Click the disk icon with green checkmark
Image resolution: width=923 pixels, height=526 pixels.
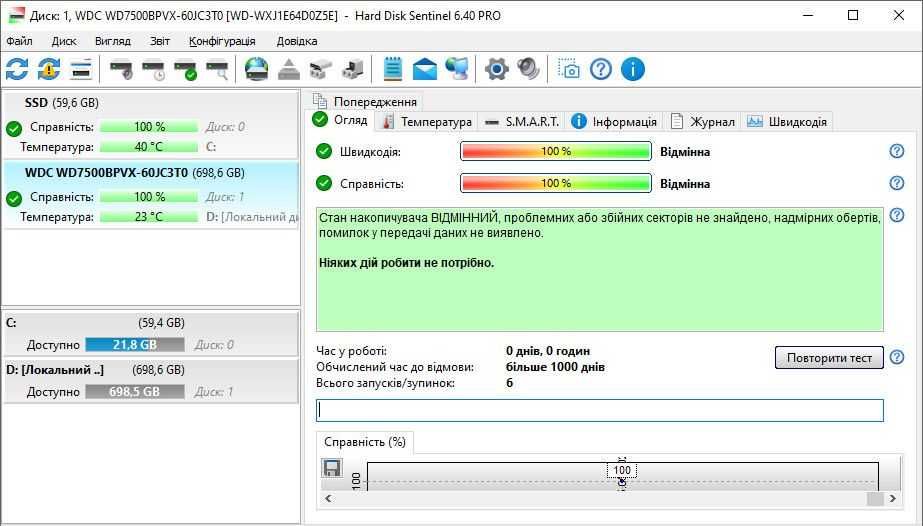pyautogui.click(x=185, y=70)
